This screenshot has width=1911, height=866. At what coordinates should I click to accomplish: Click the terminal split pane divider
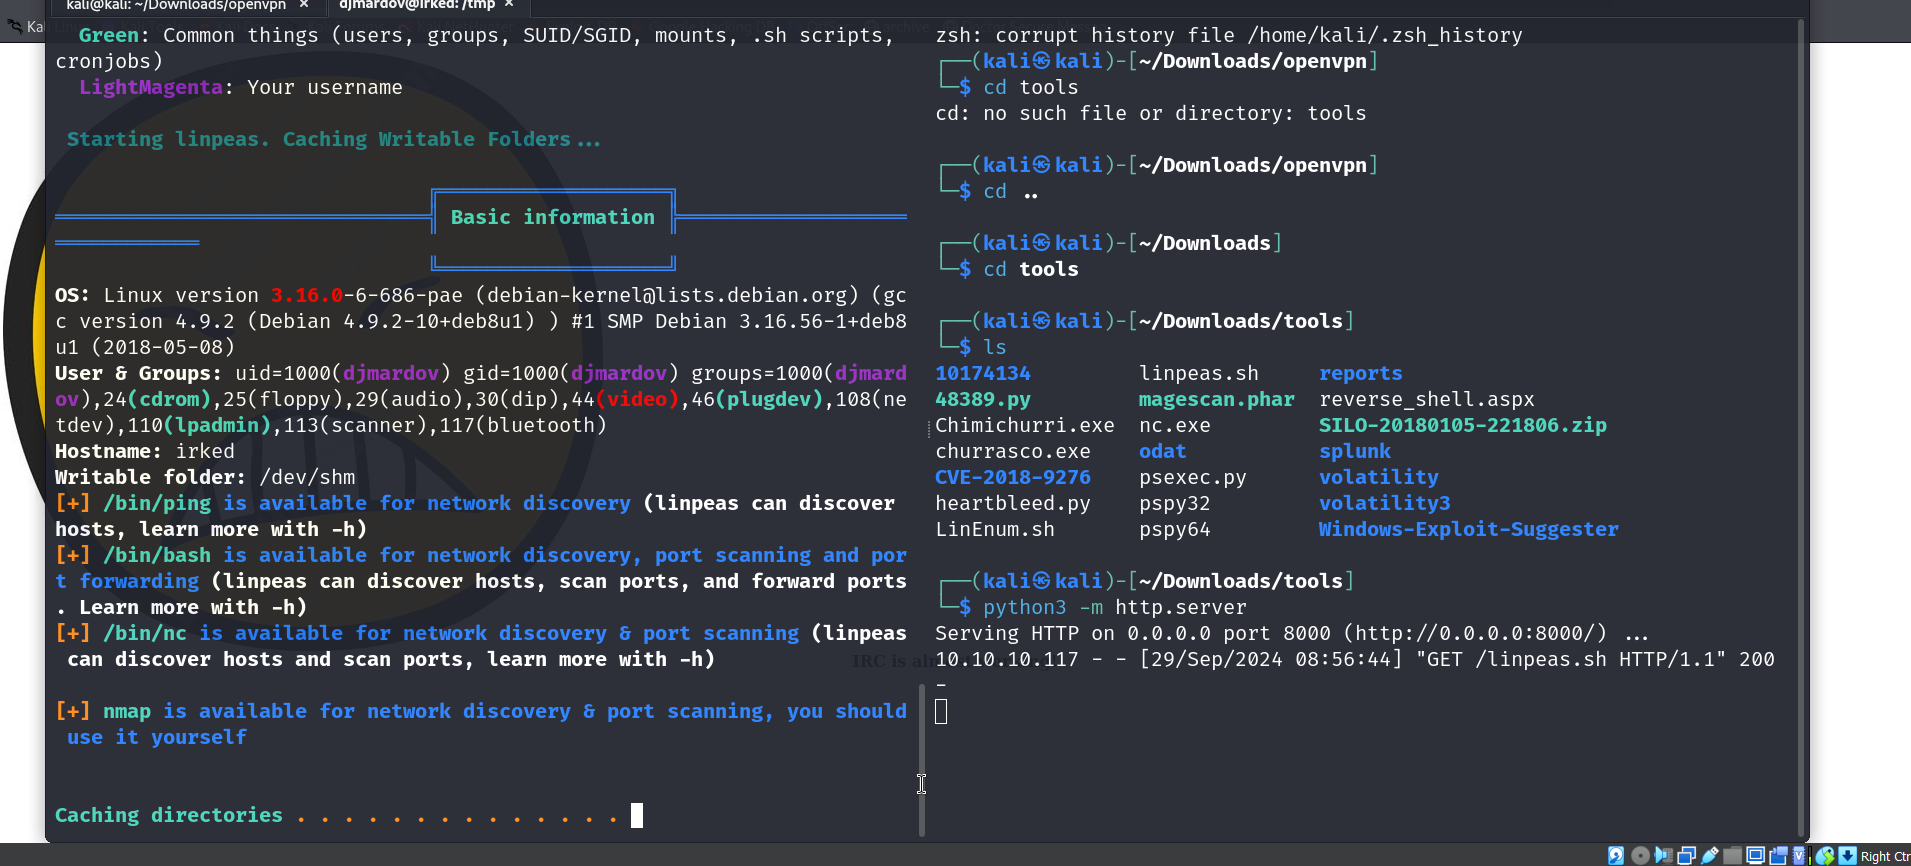coord(921,760)
